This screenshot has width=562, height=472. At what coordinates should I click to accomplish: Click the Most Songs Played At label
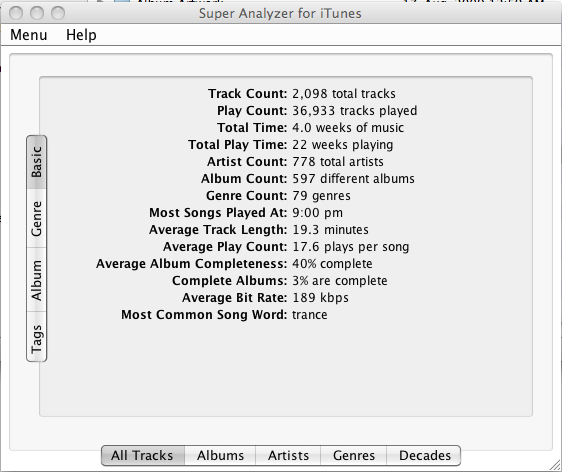pyautogui.click(x=218, y=213)
